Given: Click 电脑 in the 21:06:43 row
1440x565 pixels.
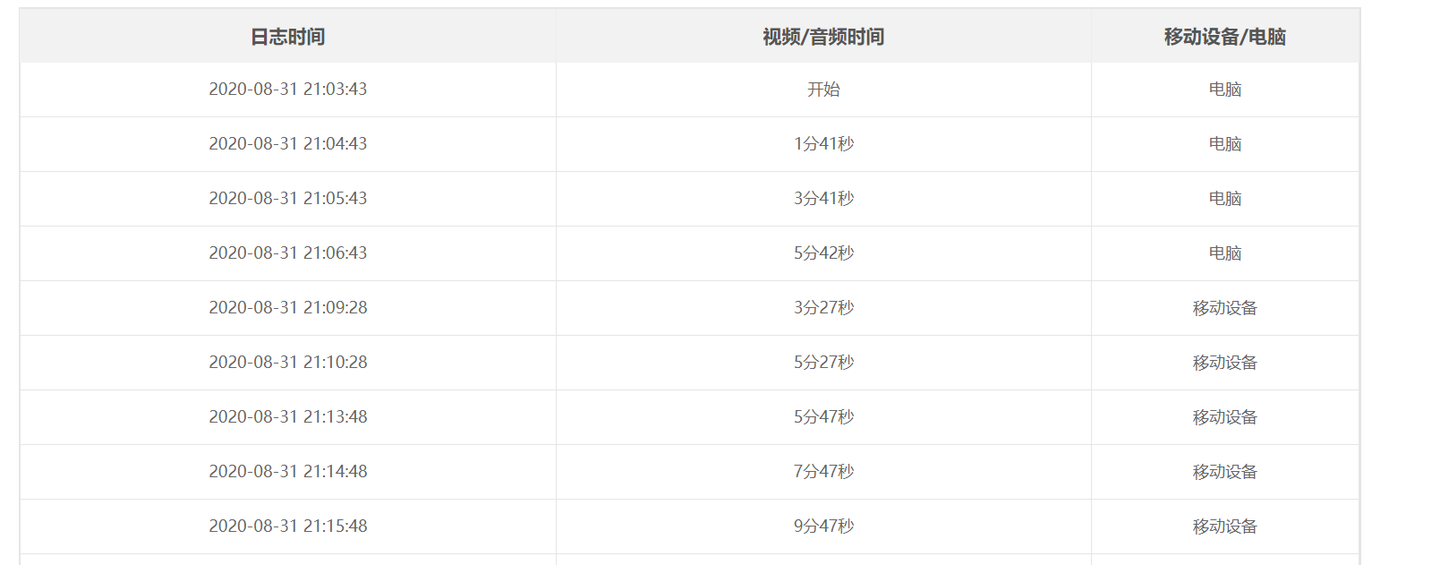Looking at the screenshot, I should (x=1225, y=253).
